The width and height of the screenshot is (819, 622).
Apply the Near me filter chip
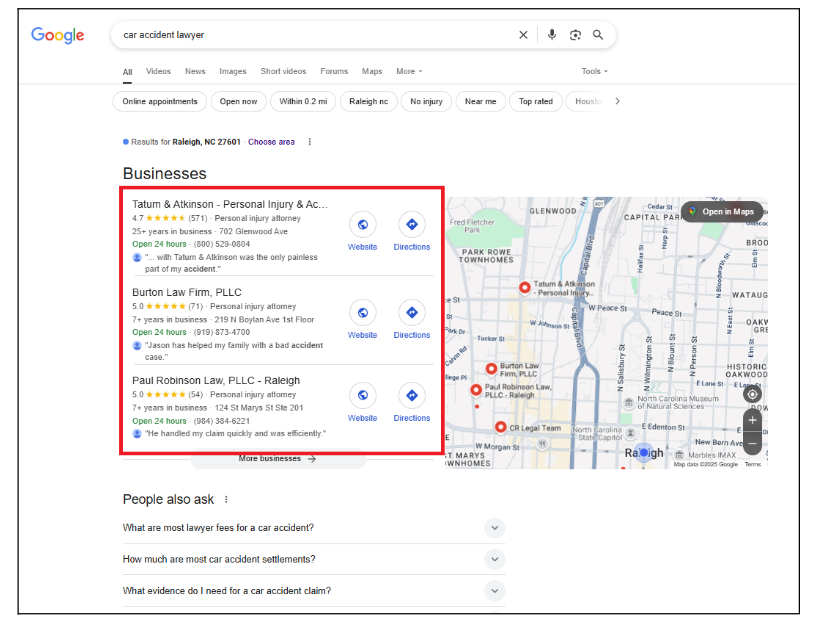click(x=480, y=101)
